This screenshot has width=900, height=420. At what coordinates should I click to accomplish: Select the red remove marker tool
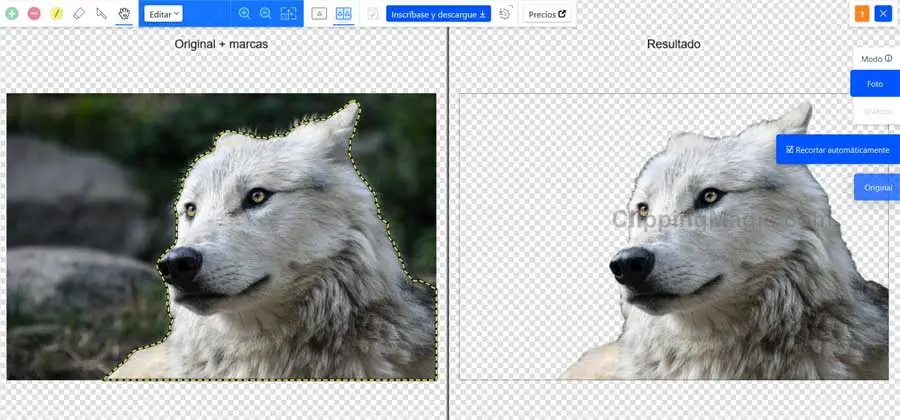(x=34, y=13)
